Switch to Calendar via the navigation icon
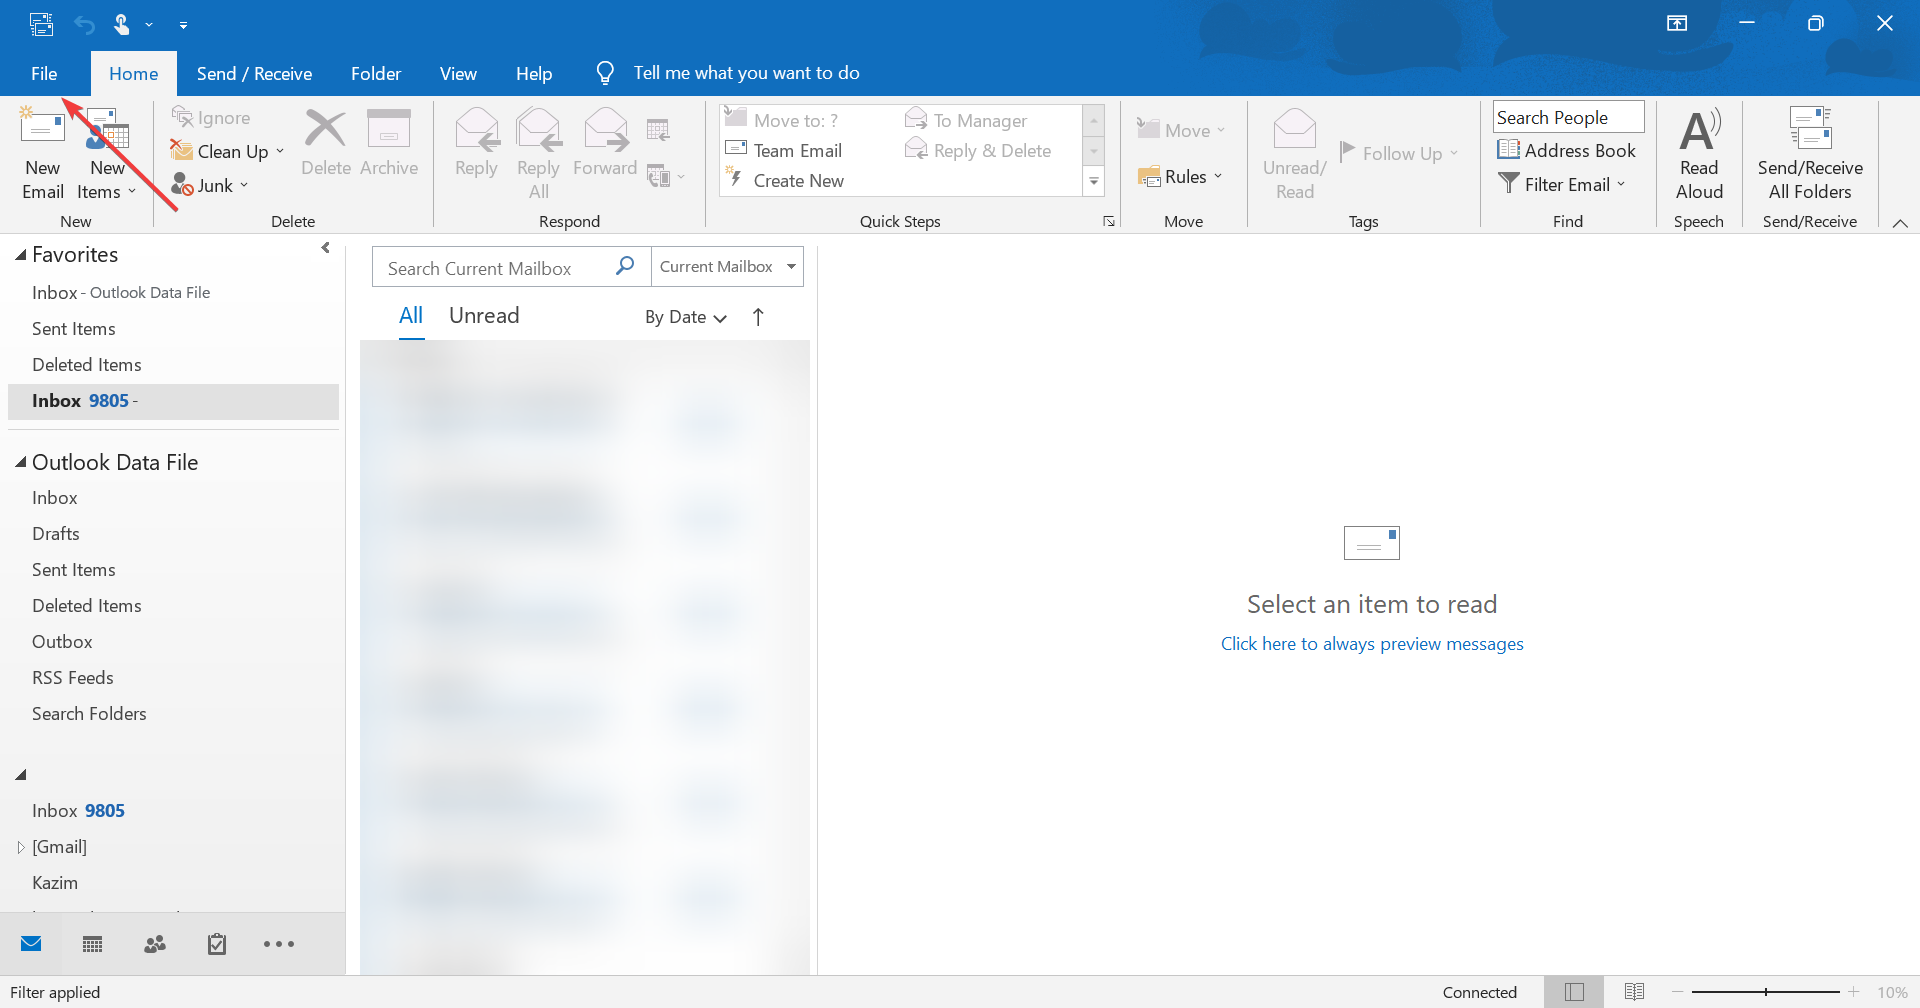The height and width of the screenshot is (1008, 1920). tap(93, 943)
